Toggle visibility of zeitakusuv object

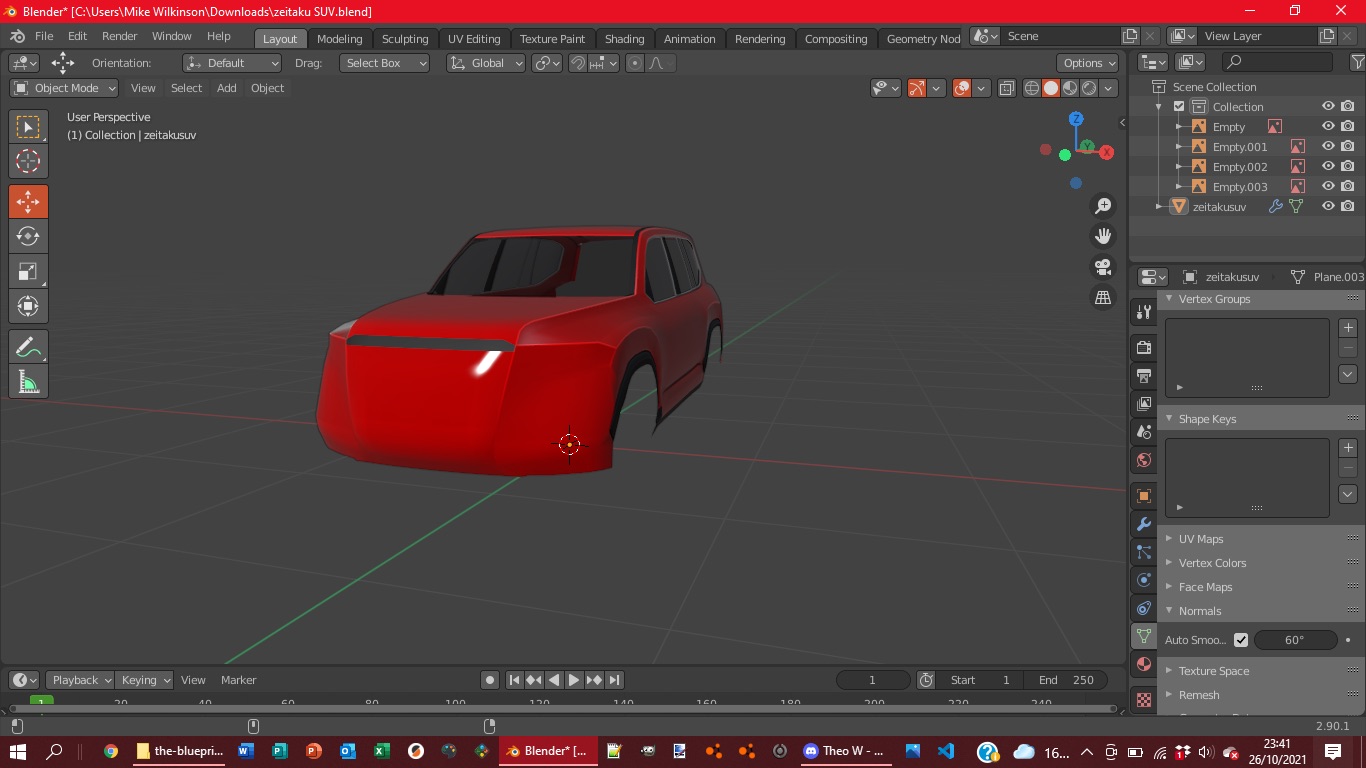tap(1328, 207)
